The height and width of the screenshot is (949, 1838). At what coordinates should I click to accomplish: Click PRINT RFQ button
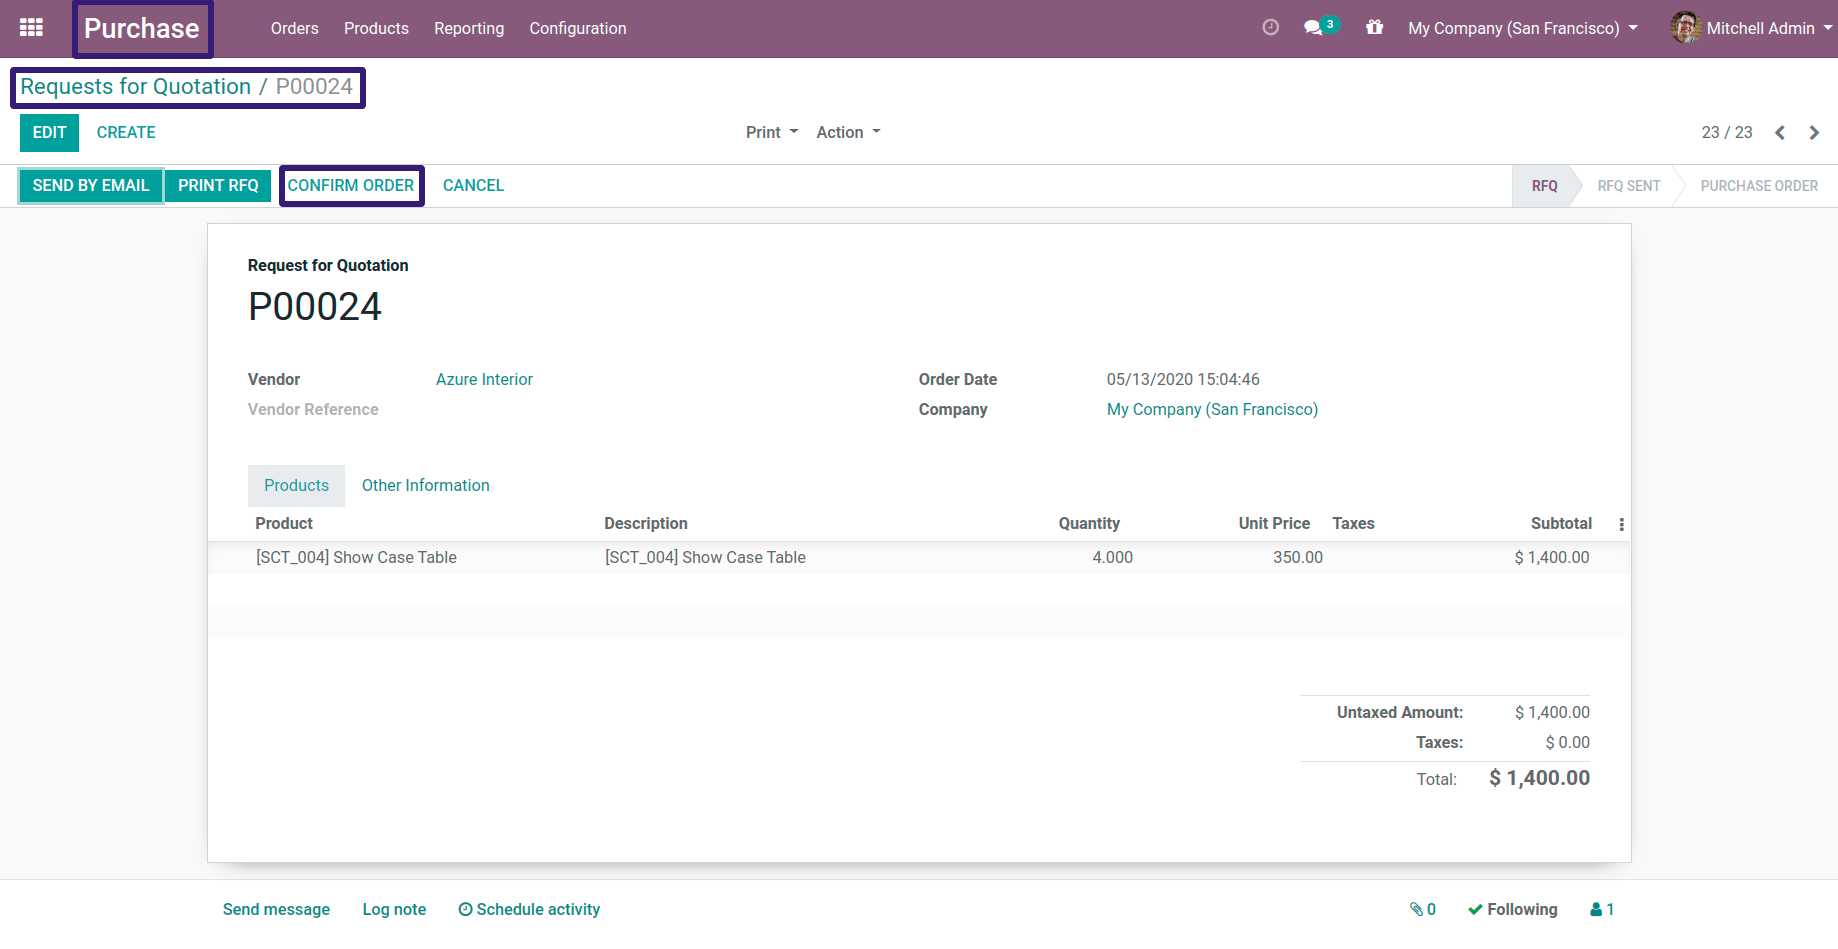pos(218,185)
